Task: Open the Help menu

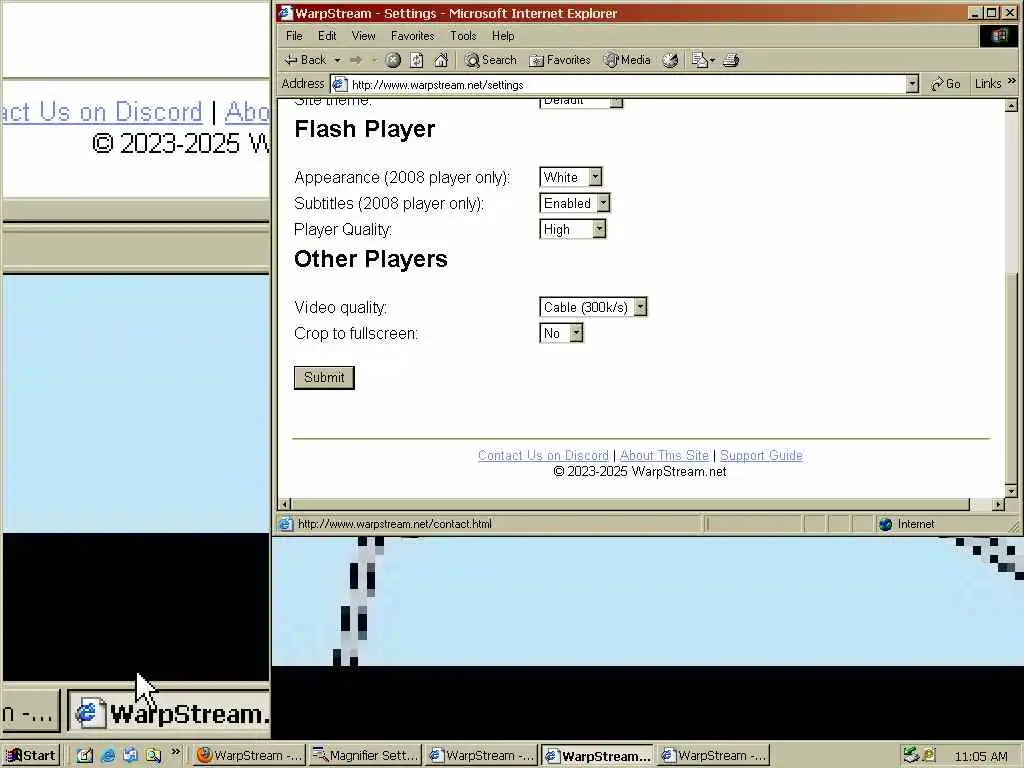Action: [x=503, y=36]
